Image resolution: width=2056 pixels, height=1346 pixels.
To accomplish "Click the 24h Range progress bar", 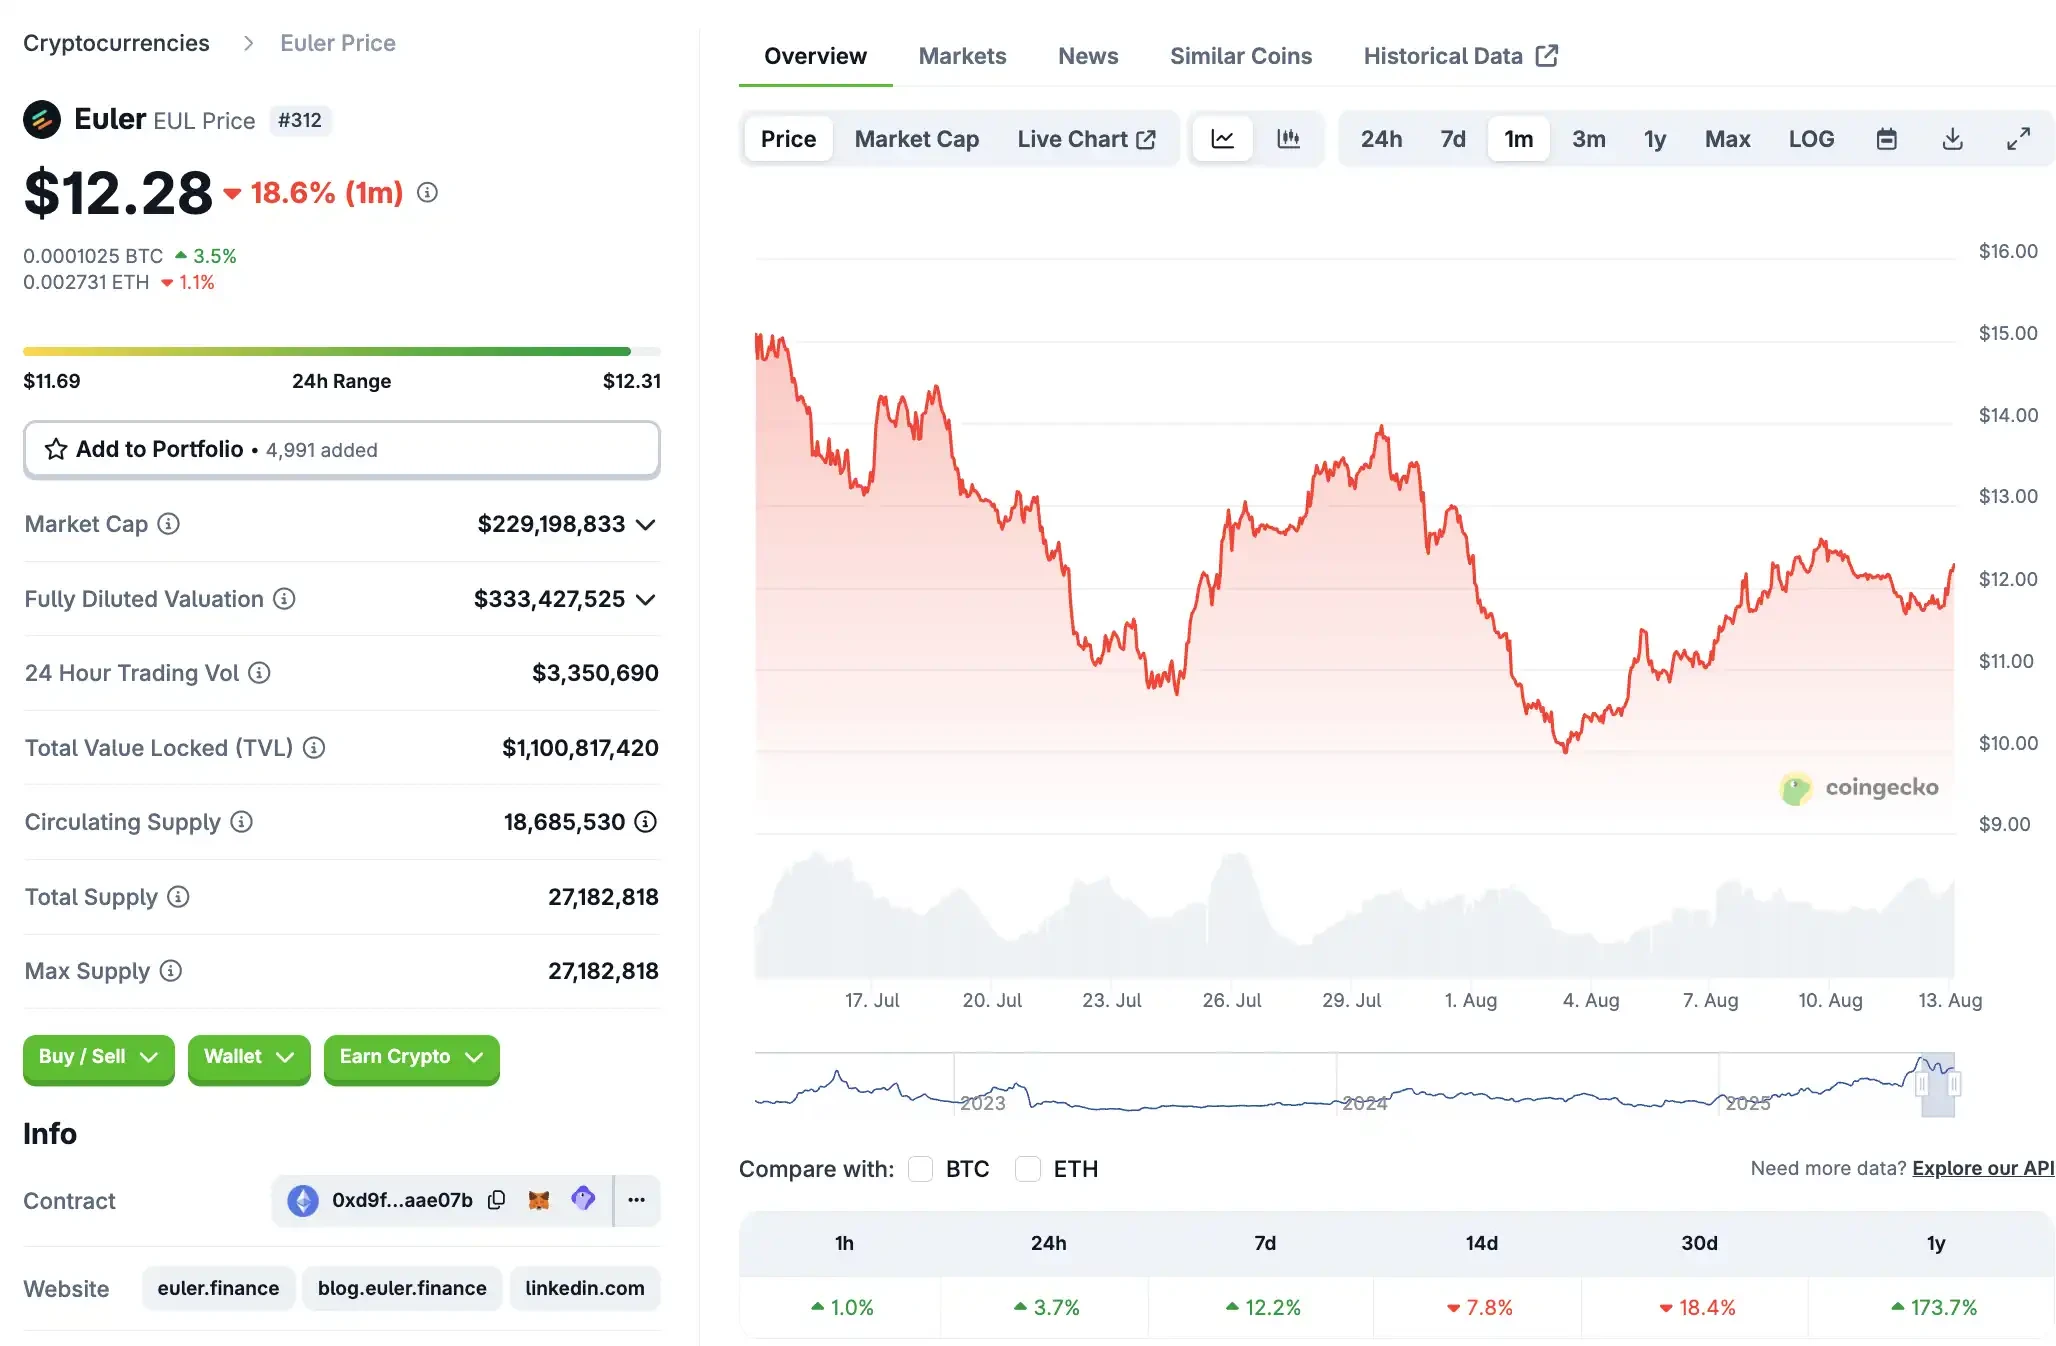I will click(341, 351).
